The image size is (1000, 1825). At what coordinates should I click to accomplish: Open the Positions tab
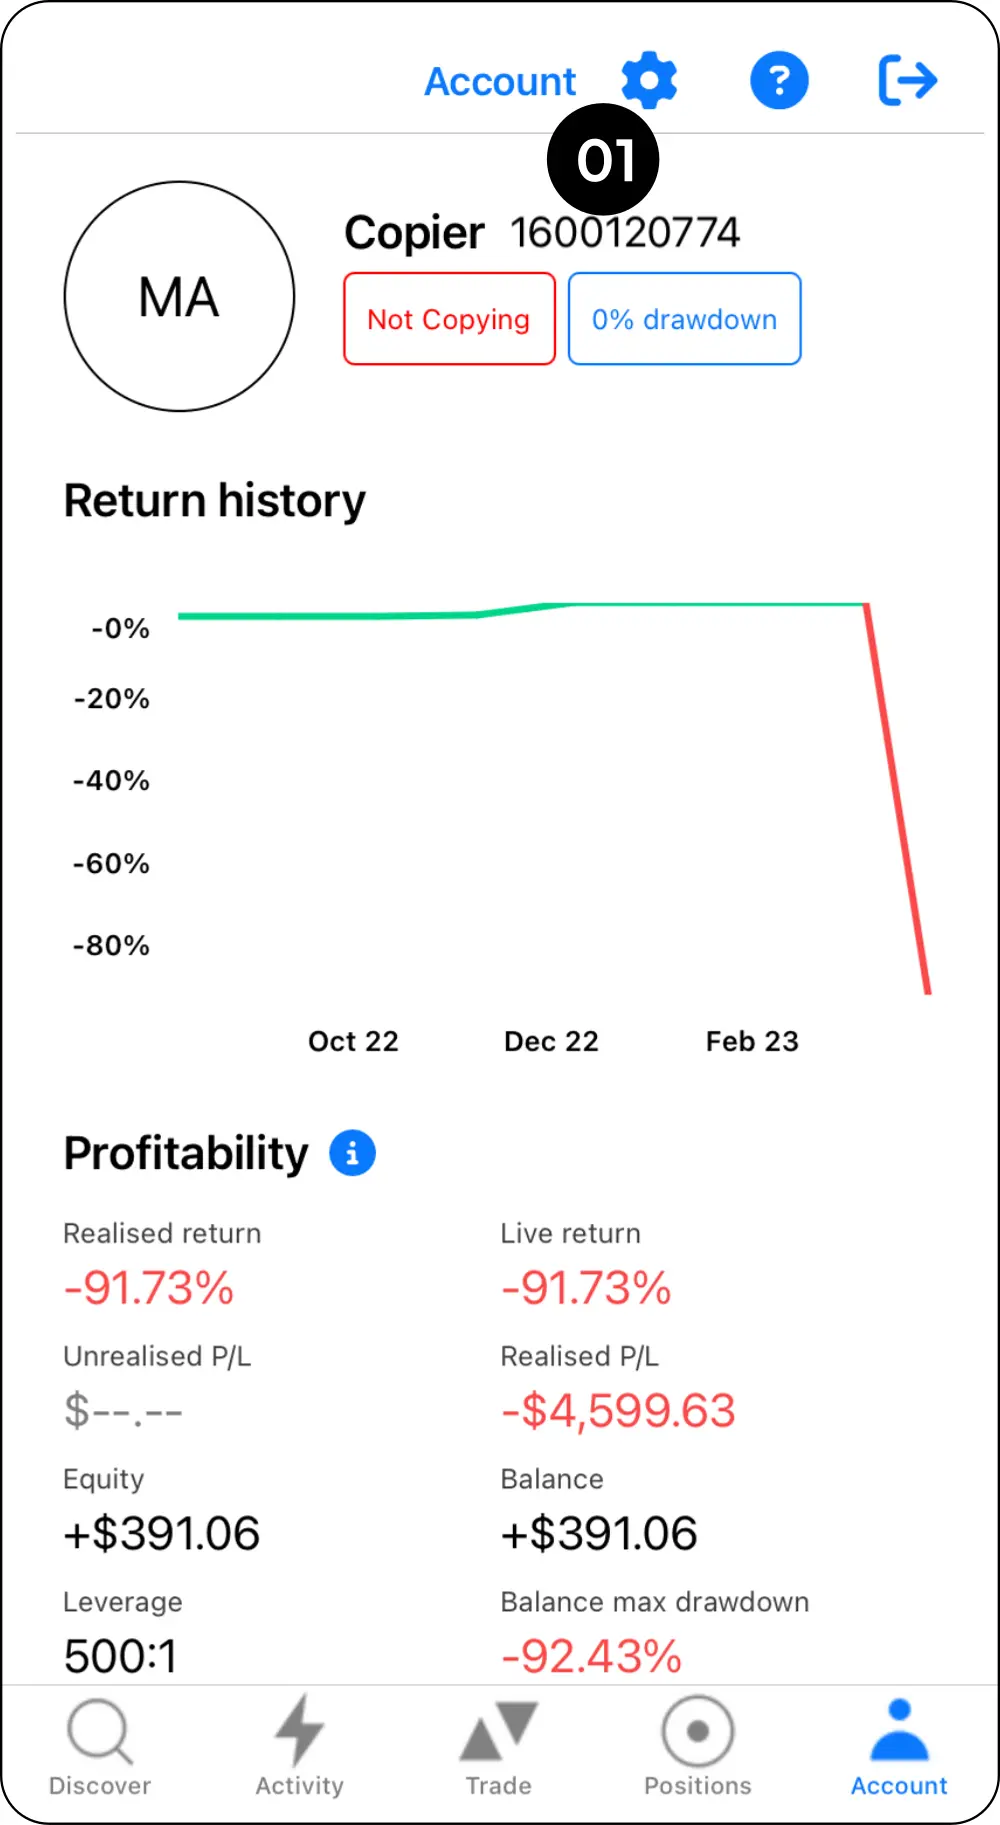[697, 1746]
